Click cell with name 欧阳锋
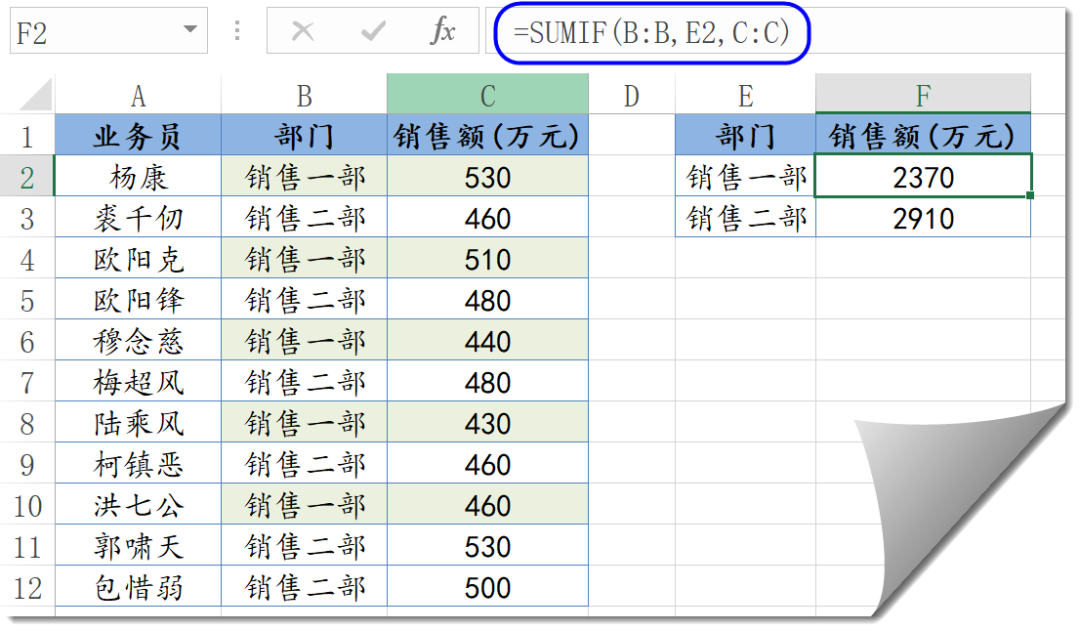The width and height of the screenshot is (1080, 631). (138, 300)
